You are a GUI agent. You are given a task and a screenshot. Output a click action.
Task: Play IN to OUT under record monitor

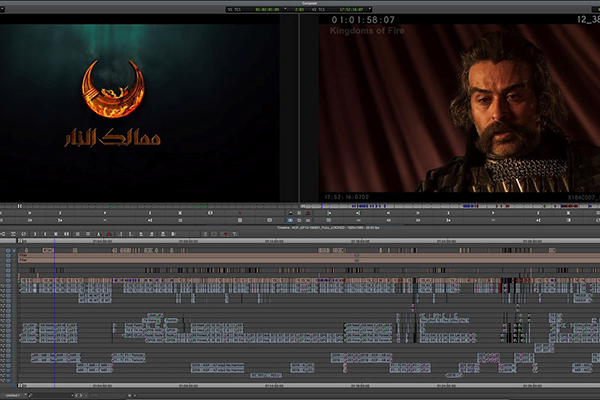tap(493, 220)
